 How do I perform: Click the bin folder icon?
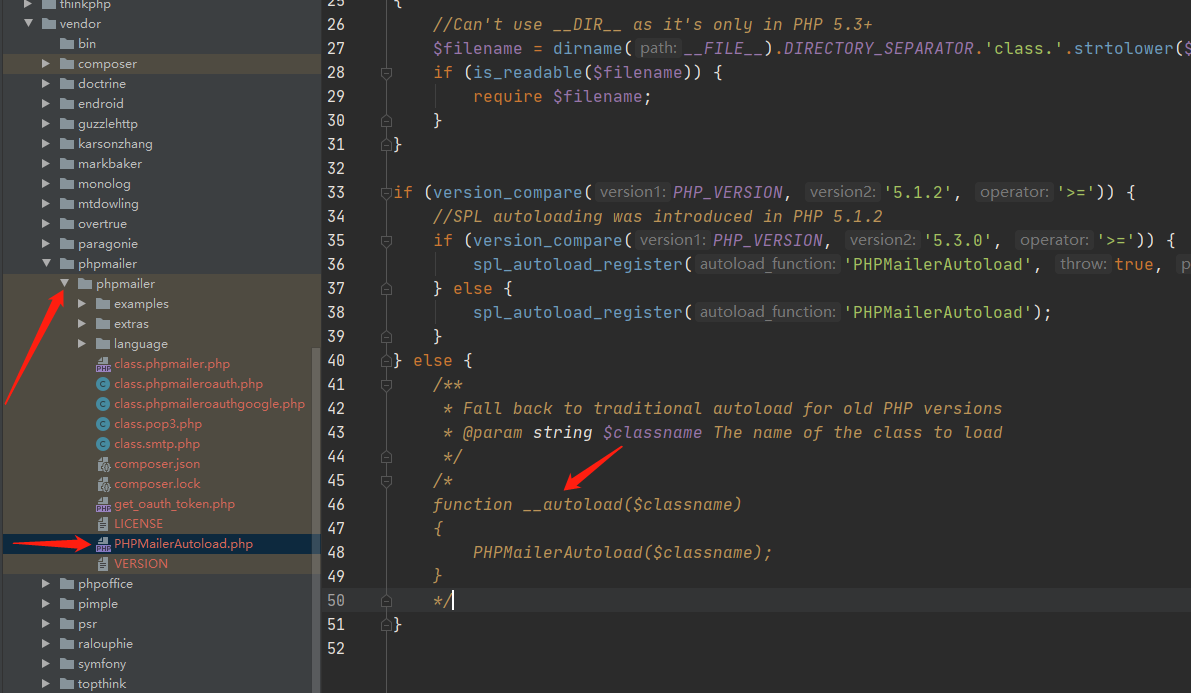click(67, 44)
